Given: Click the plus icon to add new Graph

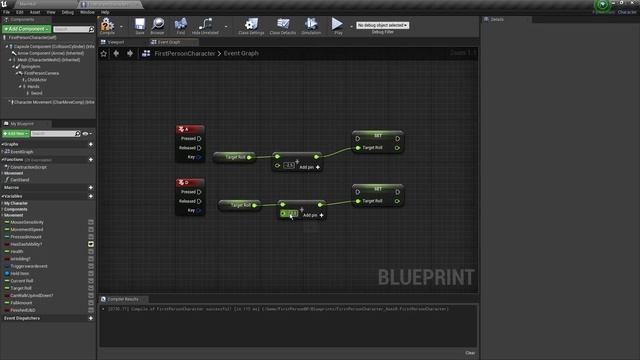Looking at the screenshot, I should 91,144.
